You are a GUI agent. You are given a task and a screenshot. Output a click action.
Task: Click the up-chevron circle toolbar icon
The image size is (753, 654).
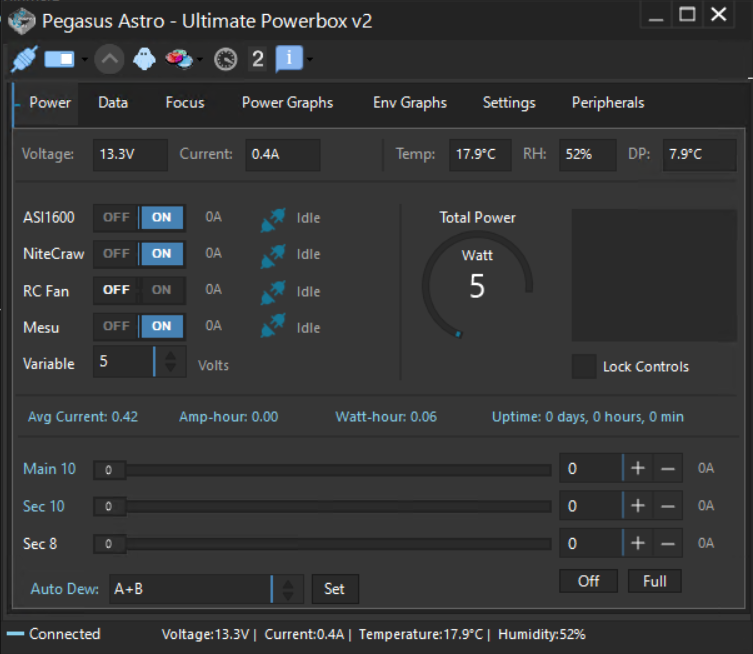[x=110, y=60]
